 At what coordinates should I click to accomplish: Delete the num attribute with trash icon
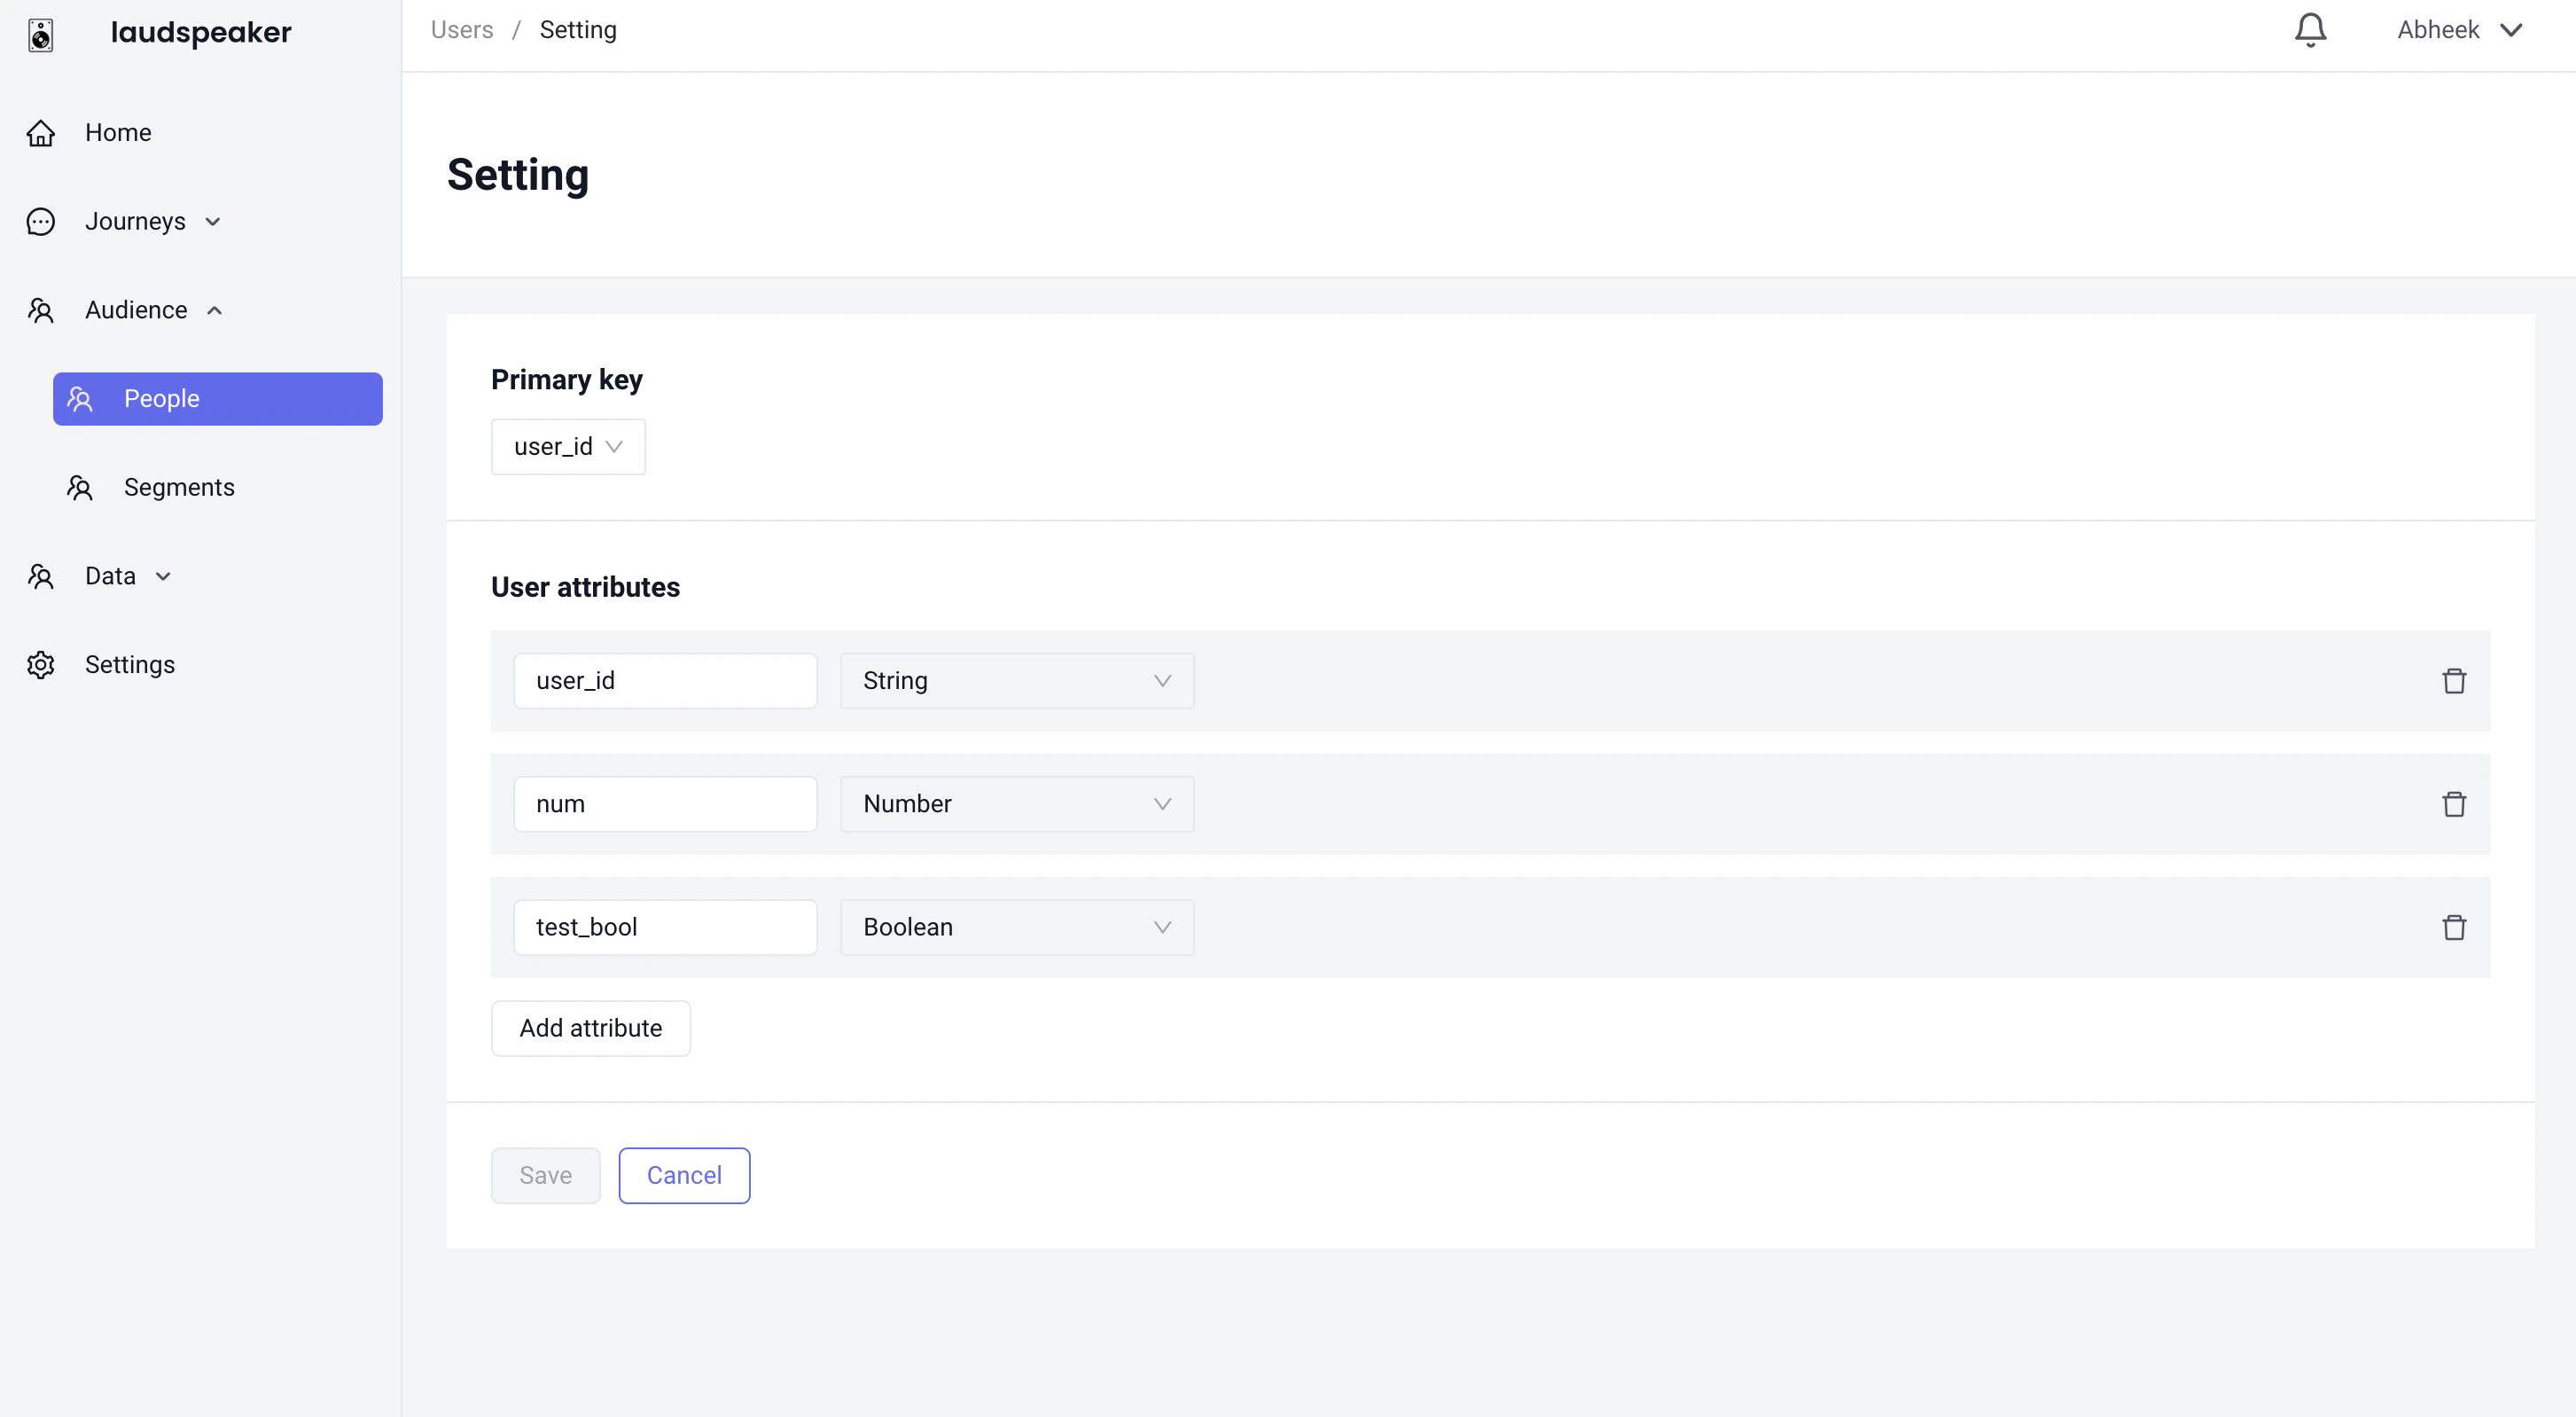(2453, 804)
